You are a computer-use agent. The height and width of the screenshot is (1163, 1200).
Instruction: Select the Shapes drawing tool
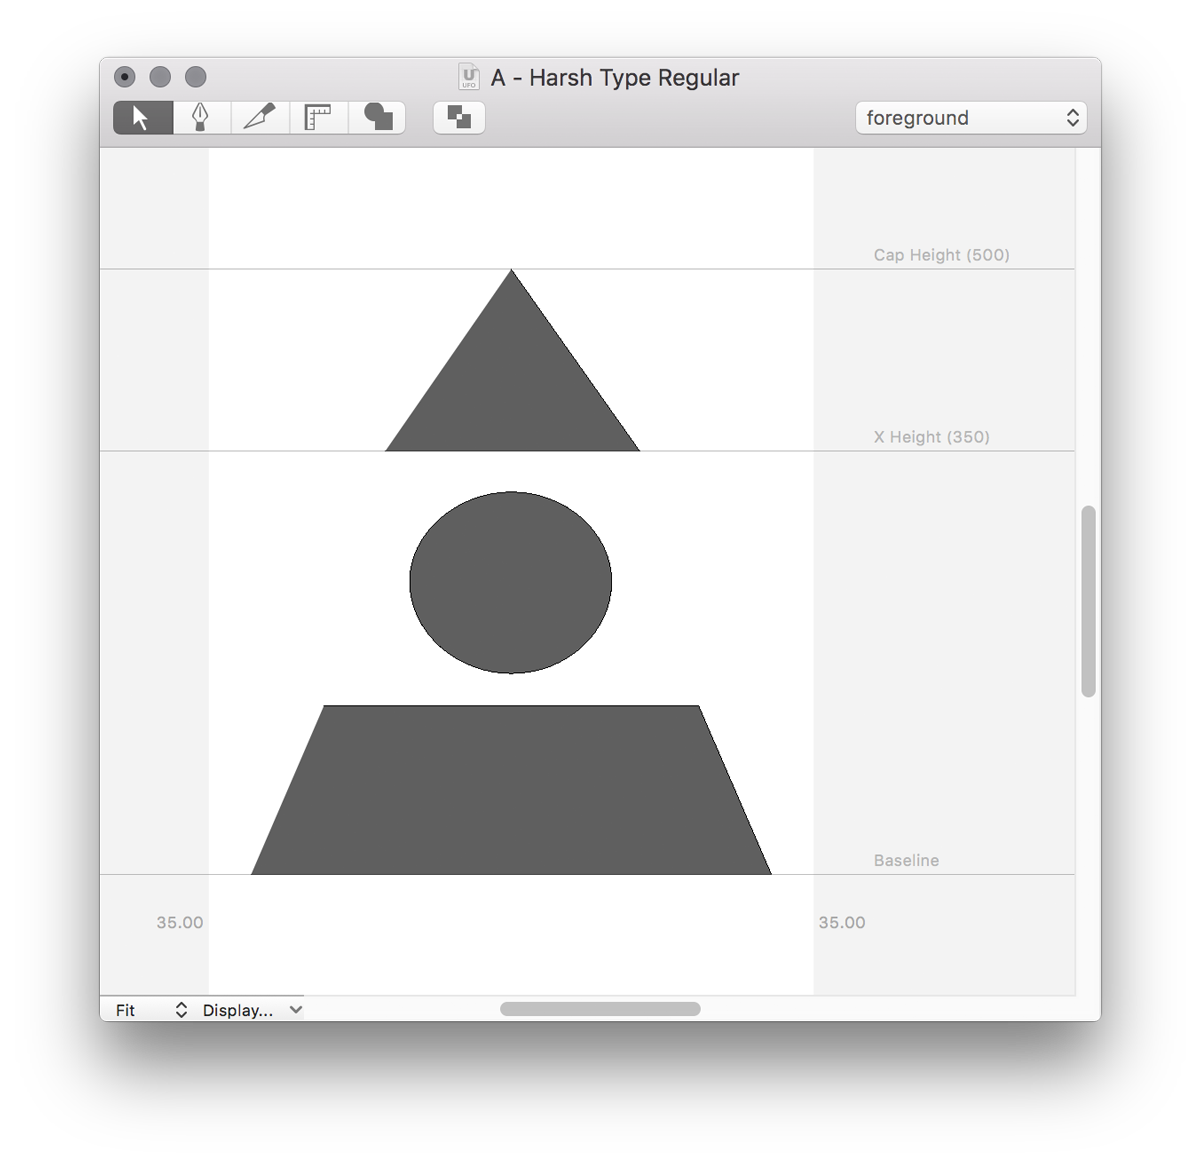[377, 118]
